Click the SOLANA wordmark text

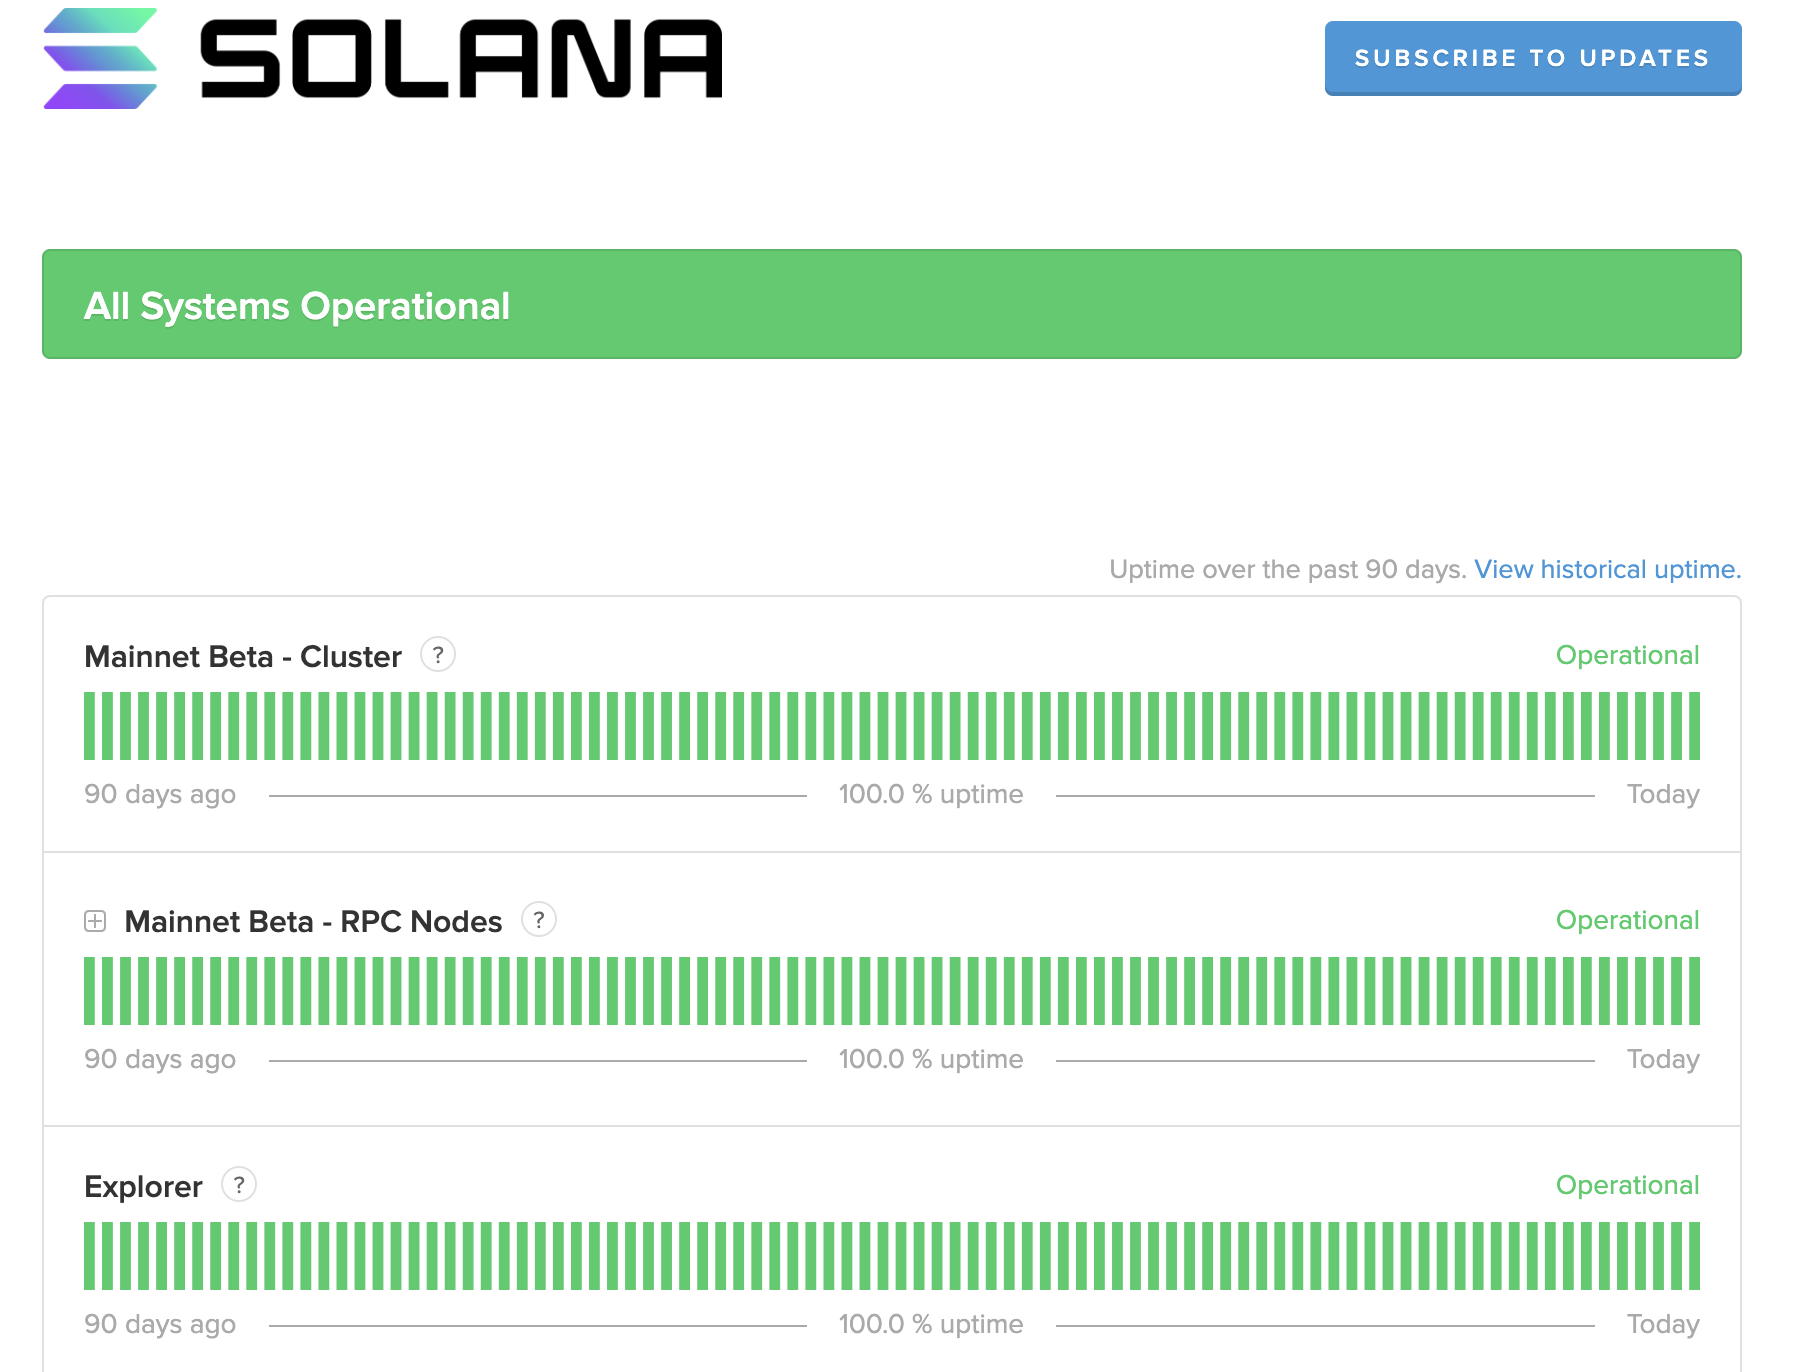[x=460, y=60]
